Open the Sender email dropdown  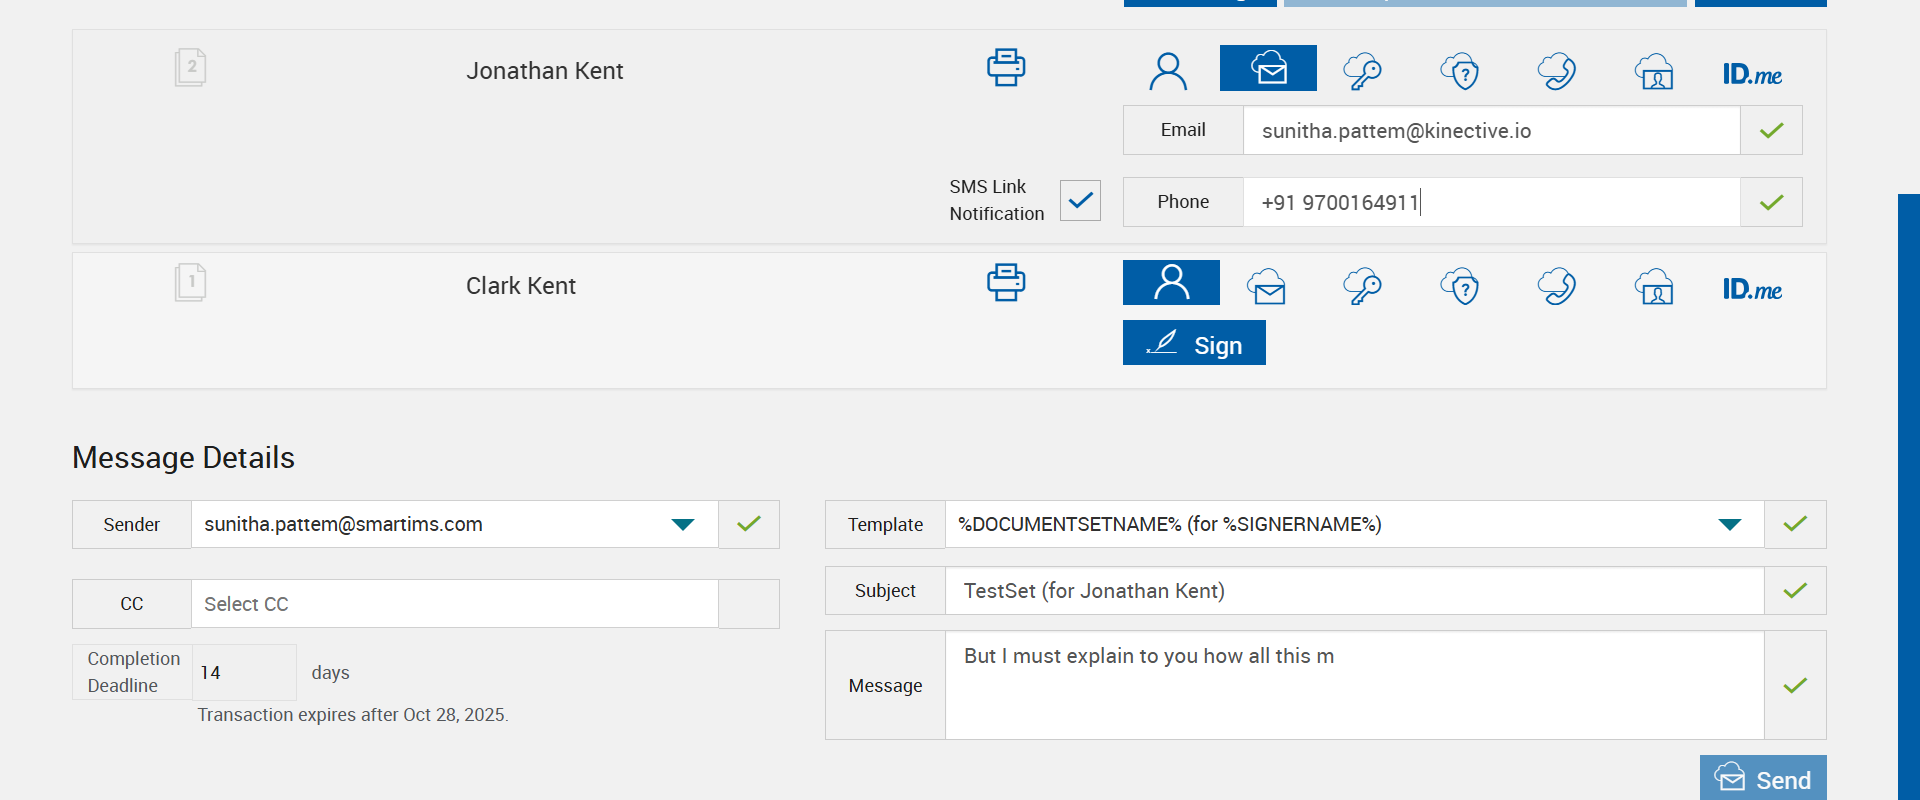[683, 525]
